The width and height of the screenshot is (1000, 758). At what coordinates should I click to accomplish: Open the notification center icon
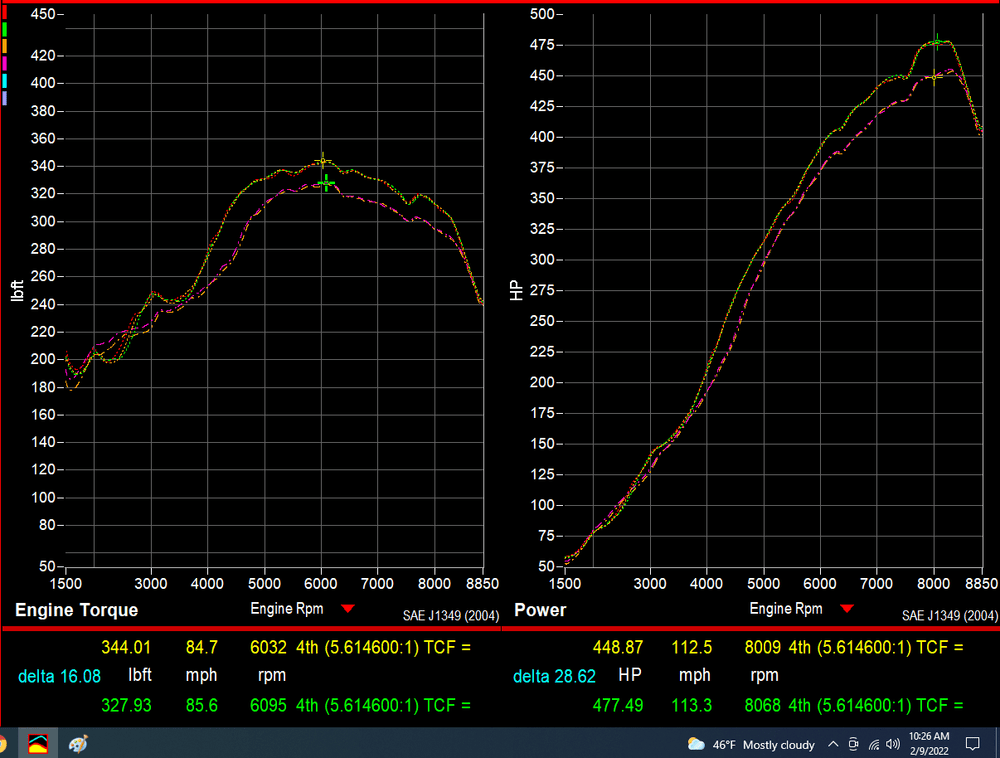[972, 744]
